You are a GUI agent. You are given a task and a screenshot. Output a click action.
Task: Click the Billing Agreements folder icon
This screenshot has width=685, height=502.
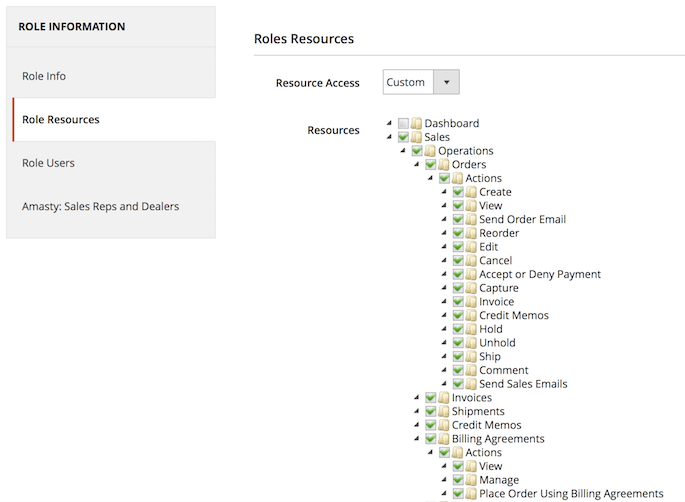(x=444, y=439)
